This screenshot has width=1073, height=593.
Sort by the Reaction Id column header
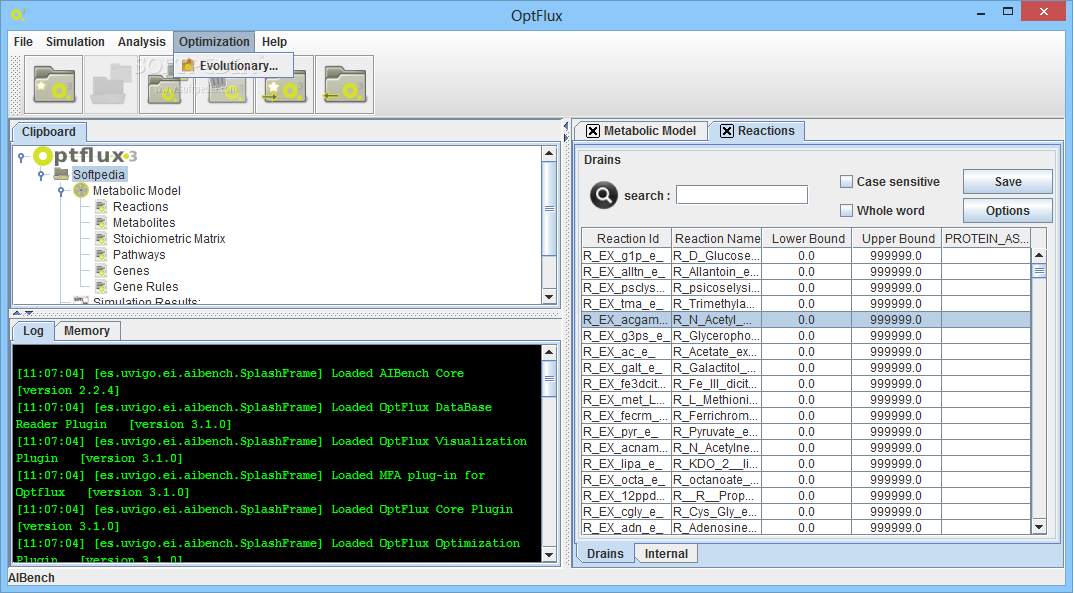[627, 238]
